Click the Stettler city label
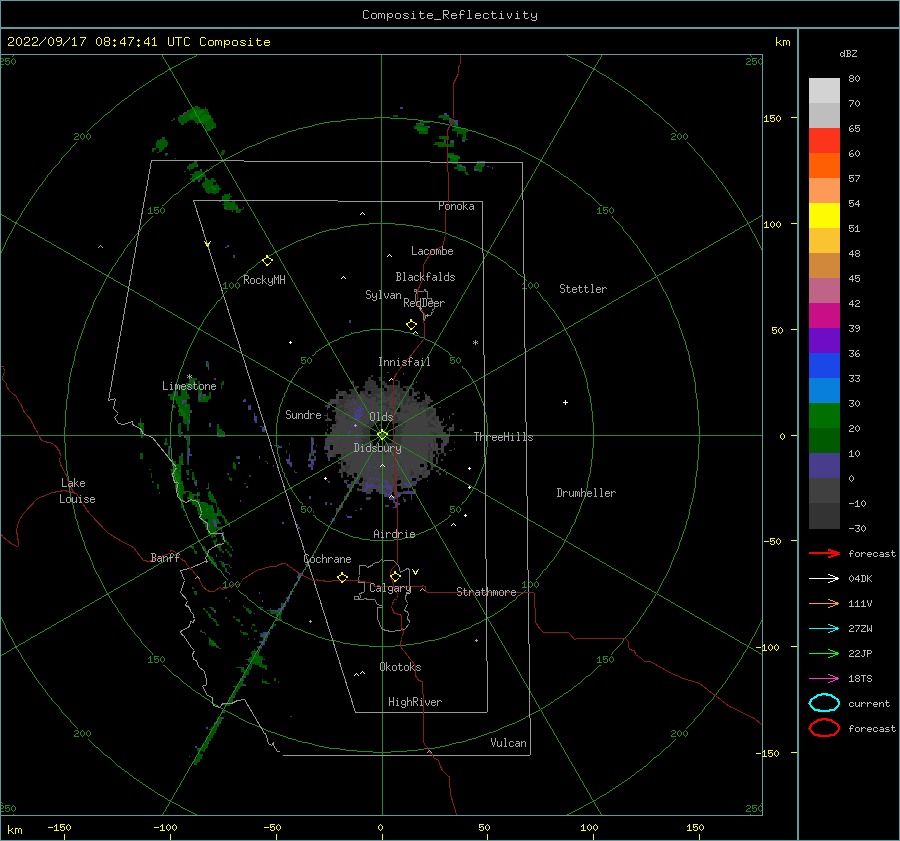 click(583, 289)
